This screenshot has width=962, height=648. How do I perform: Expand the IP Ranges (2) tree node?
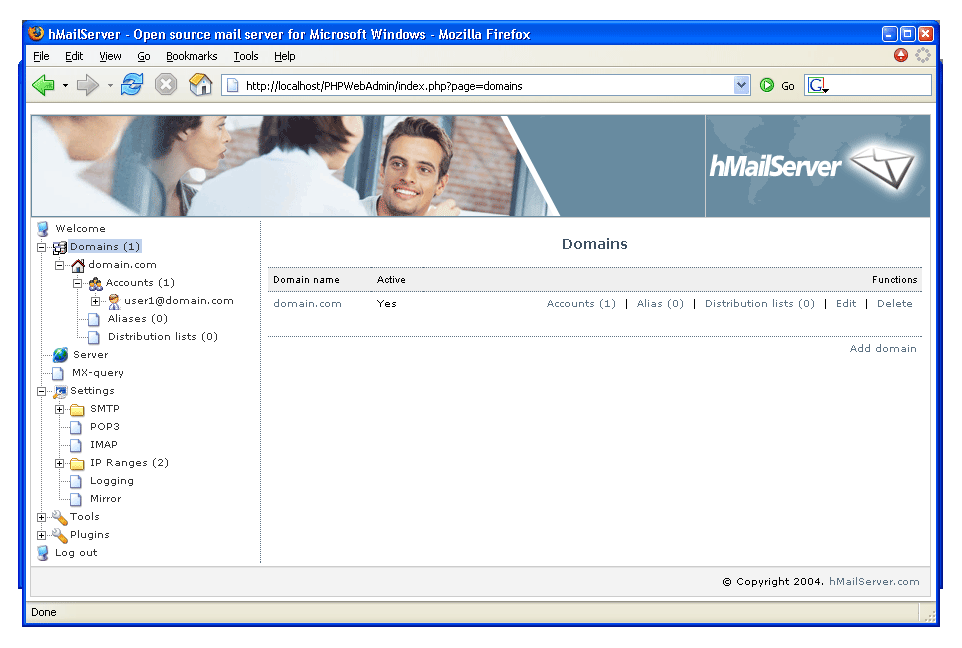[60, 463]
